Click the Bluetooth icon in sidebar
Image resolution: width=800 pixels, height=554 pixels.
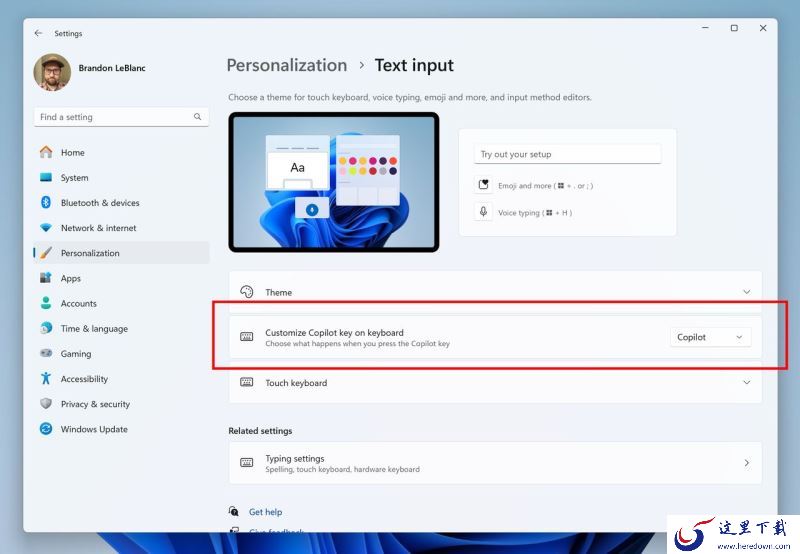pos(46,203)
